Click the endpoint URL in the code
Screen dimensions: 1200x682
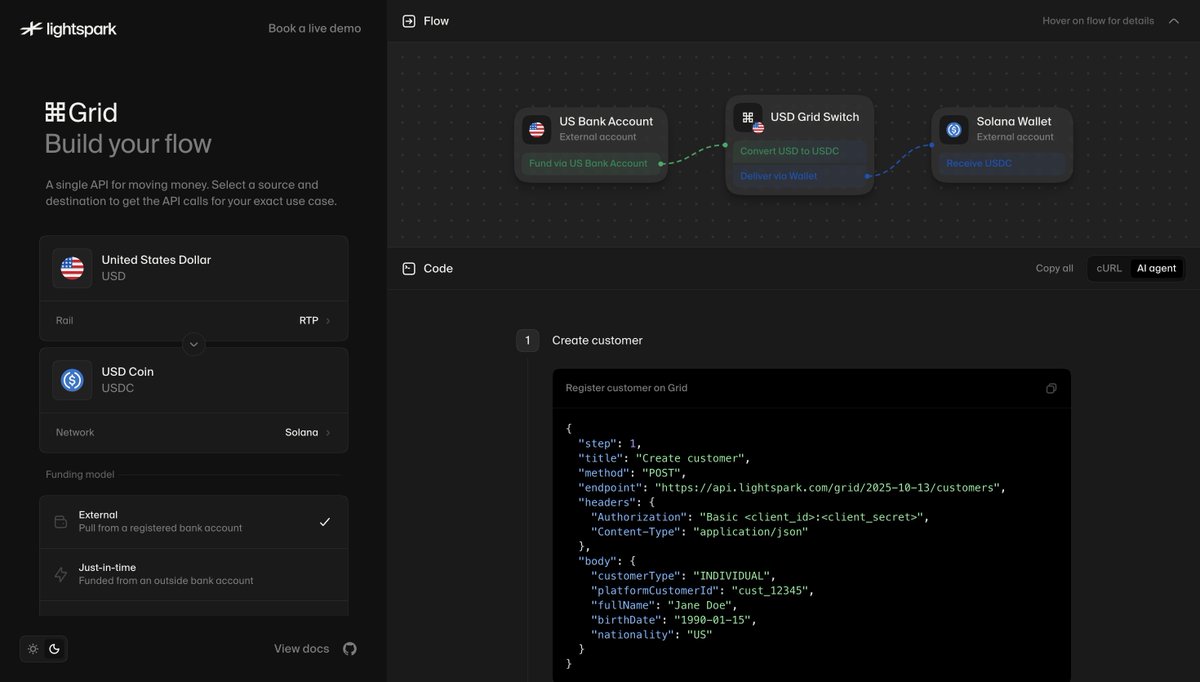click(827, 488)
